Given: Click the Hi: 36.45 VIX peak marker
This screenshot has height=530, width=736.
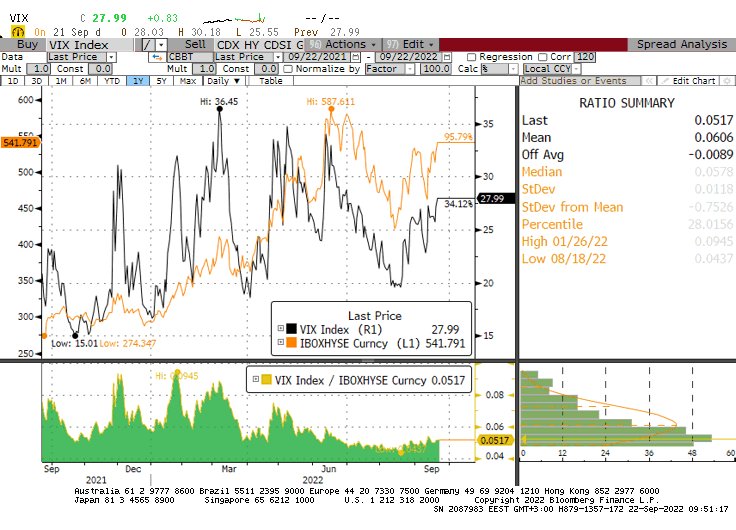Looking at the screenshot, I should pyautogui.click(x=220, y=109).
